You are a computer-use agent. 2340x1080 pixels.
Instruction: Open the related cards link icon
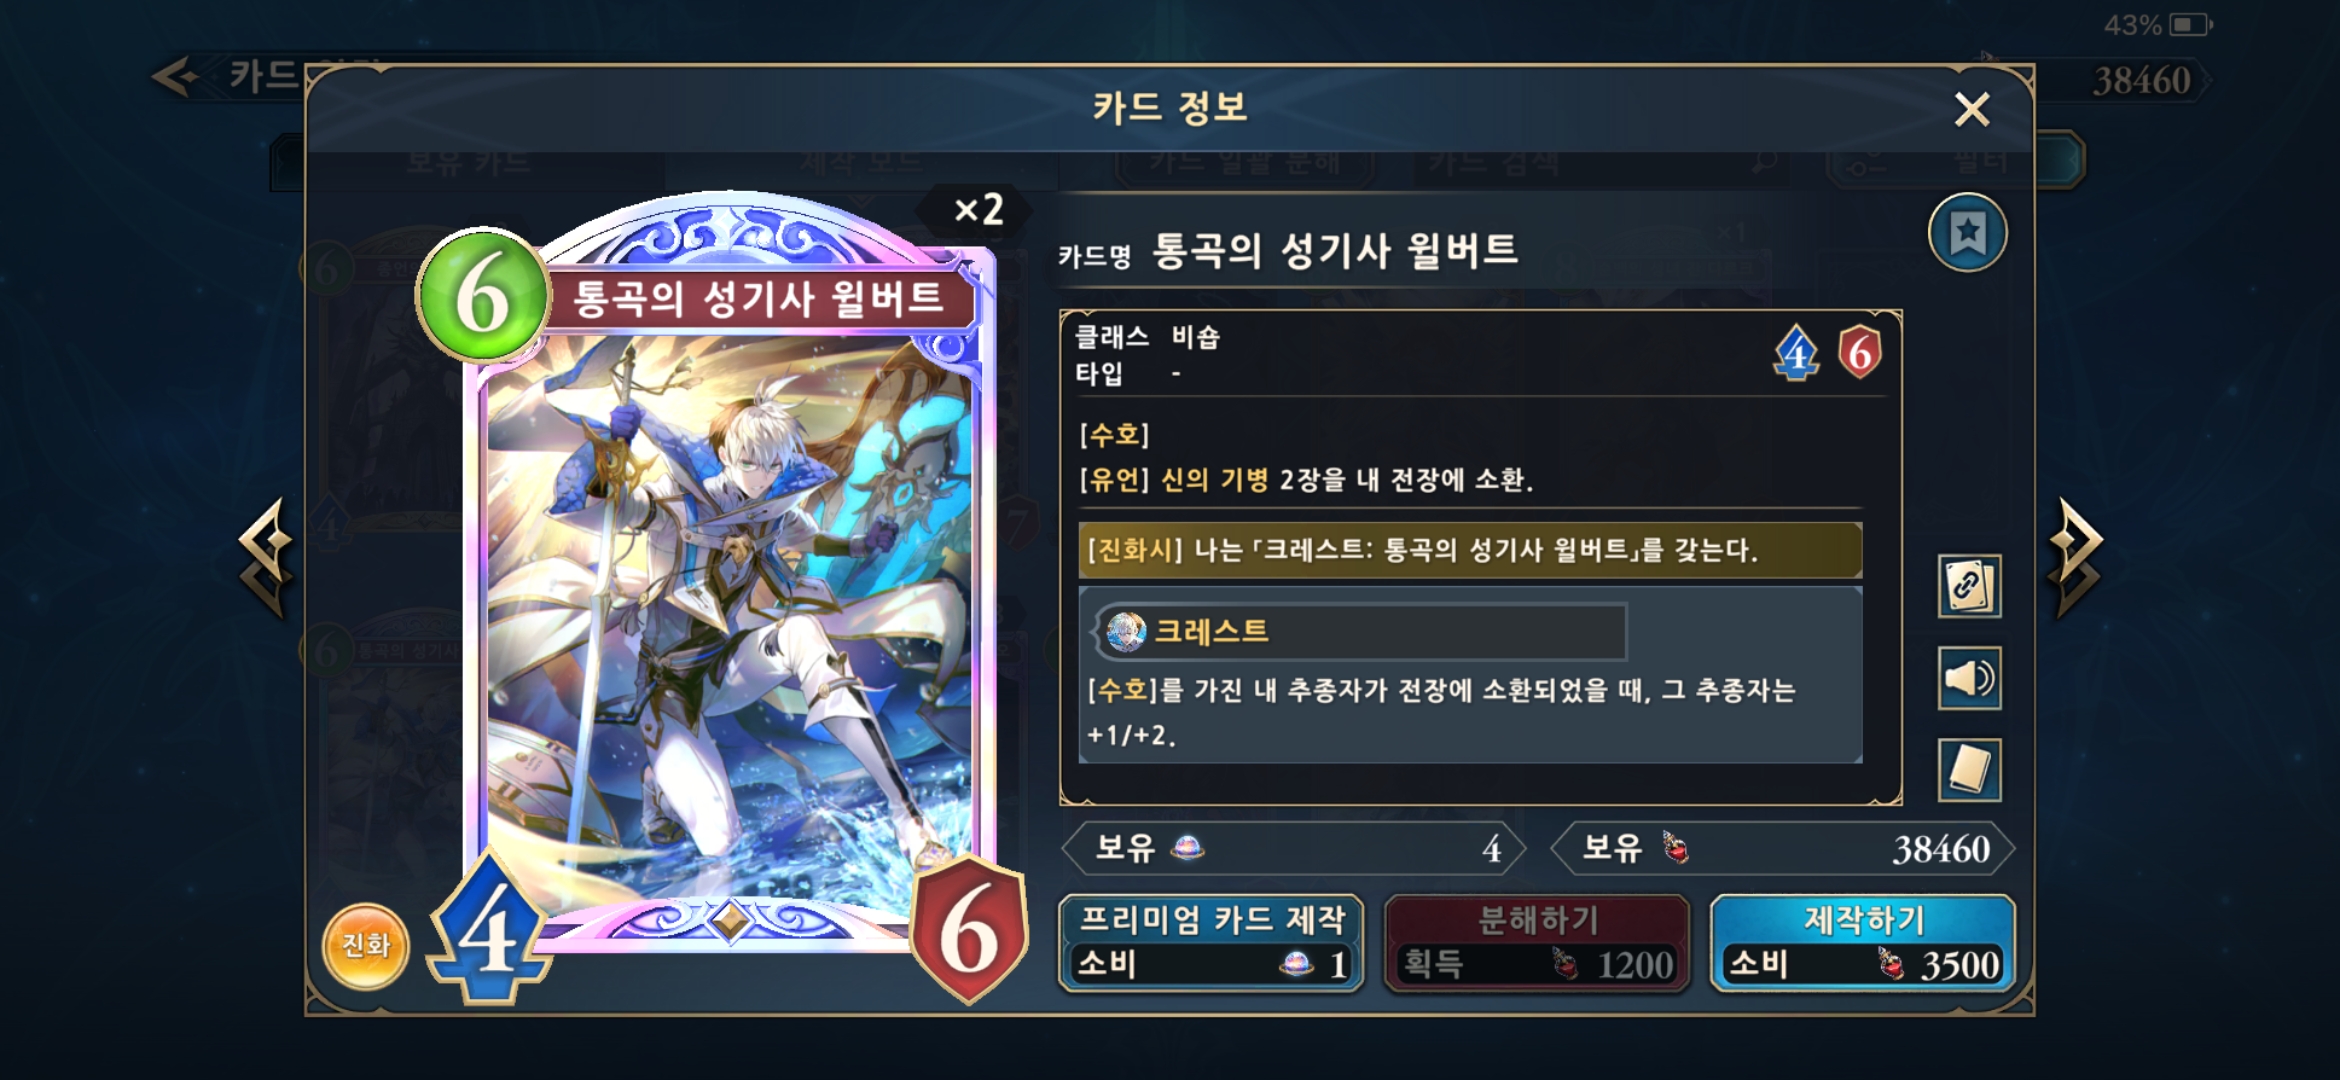tap(1969, 586)
